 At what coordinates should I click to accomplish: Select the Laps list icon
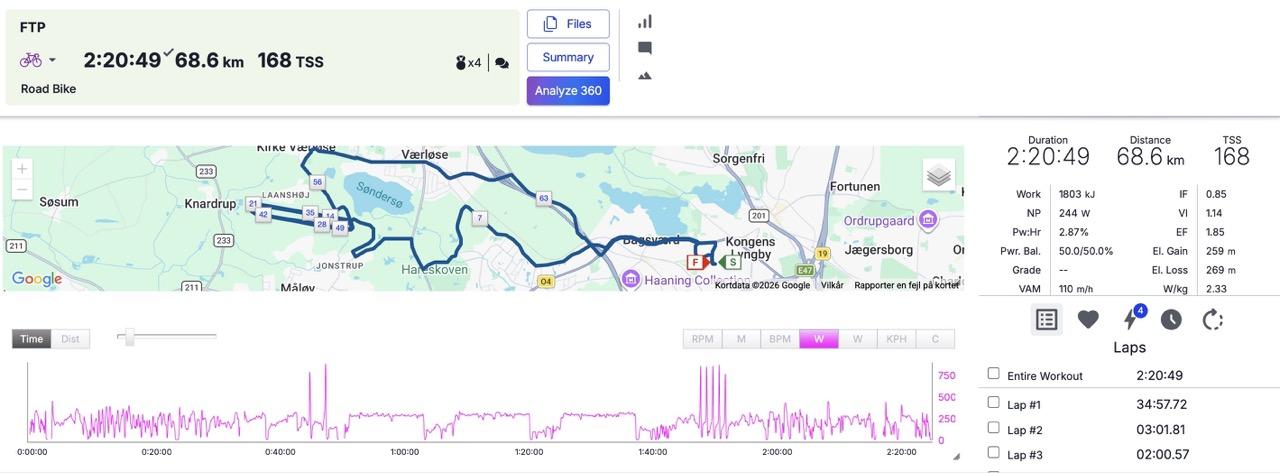point(1046,320)
